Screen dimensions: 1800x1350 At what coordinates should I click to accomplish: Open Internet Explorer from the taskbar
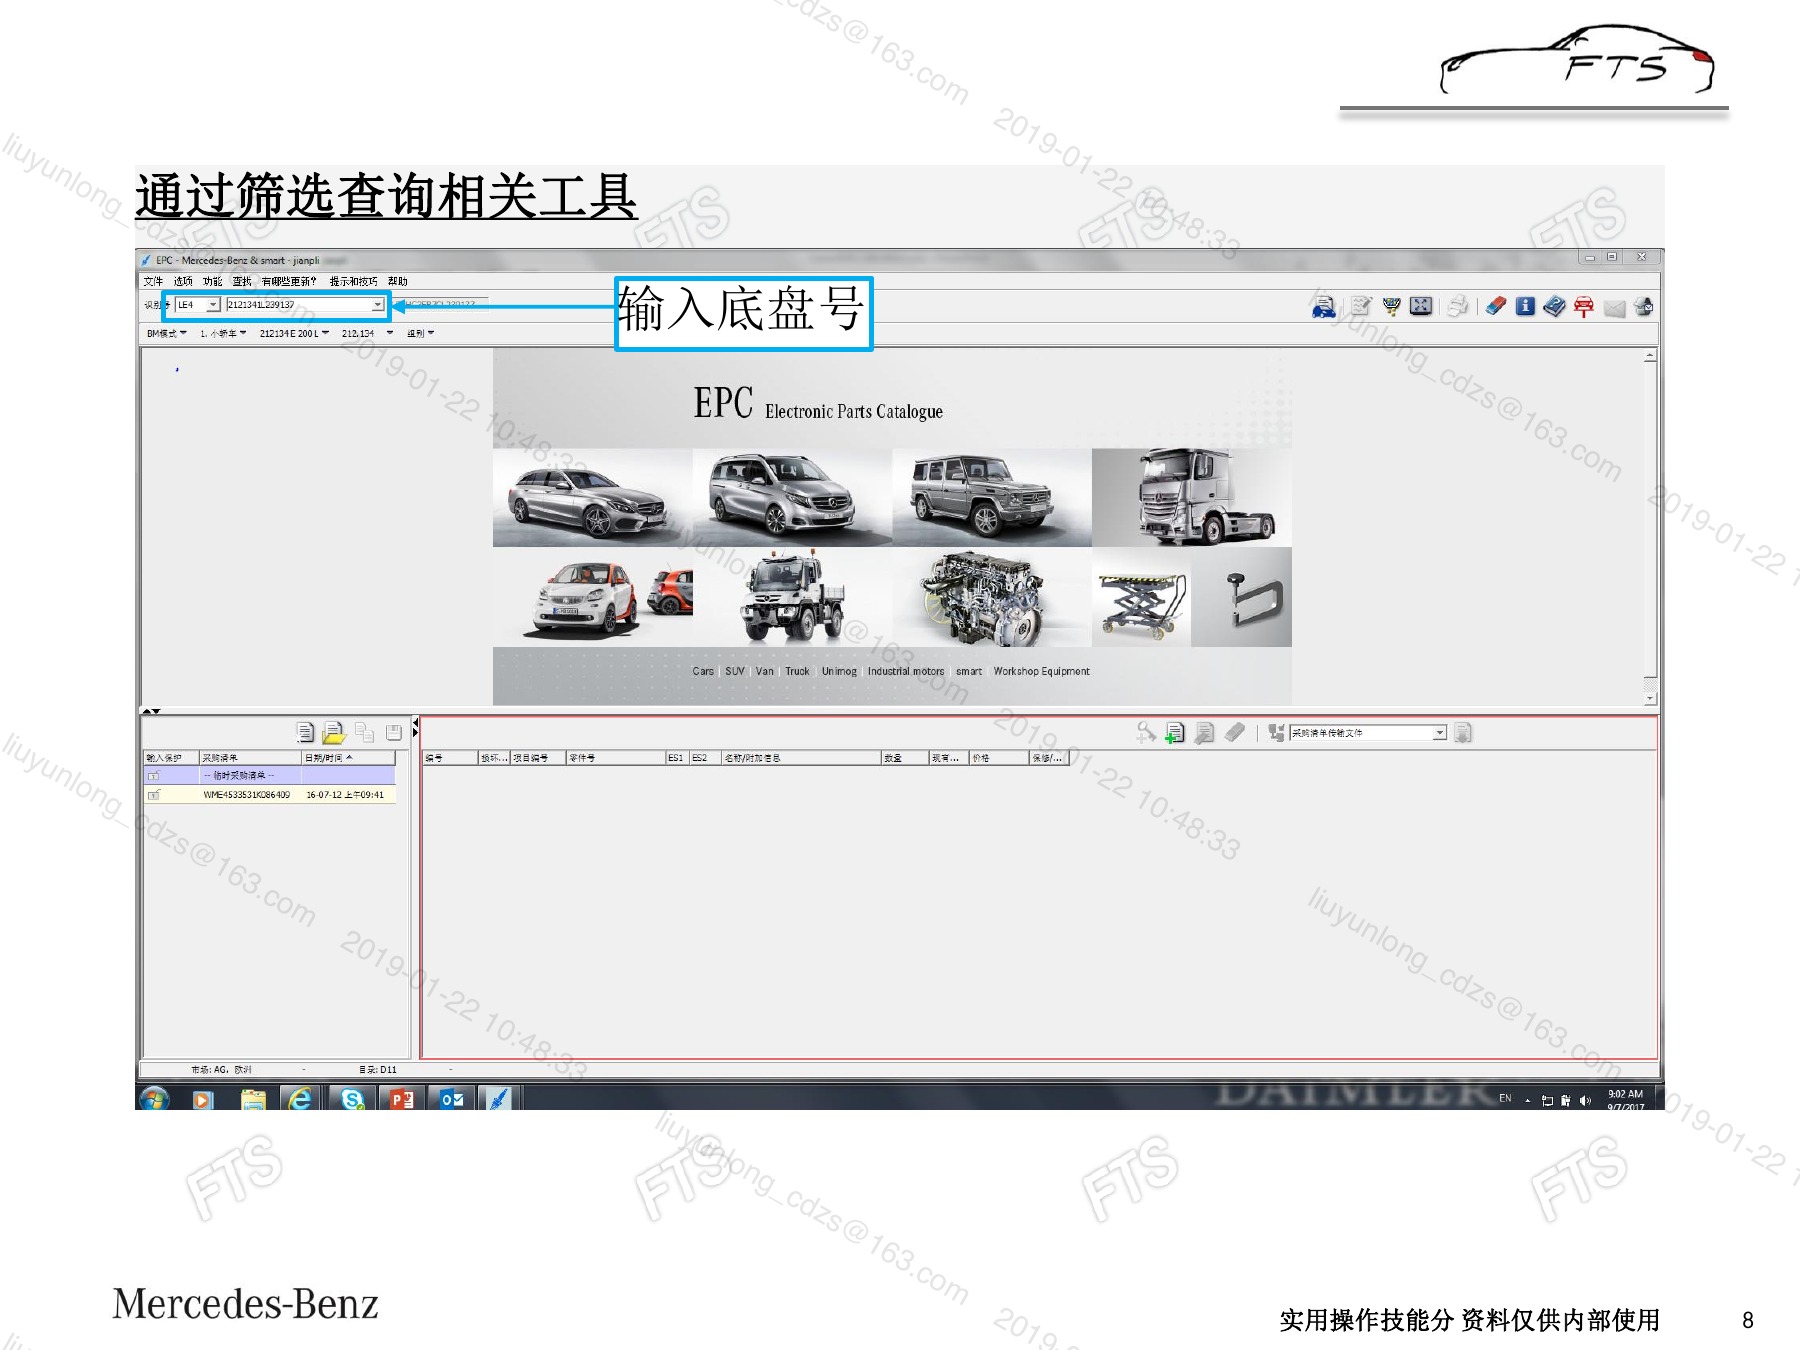[x=300, y=1099]
